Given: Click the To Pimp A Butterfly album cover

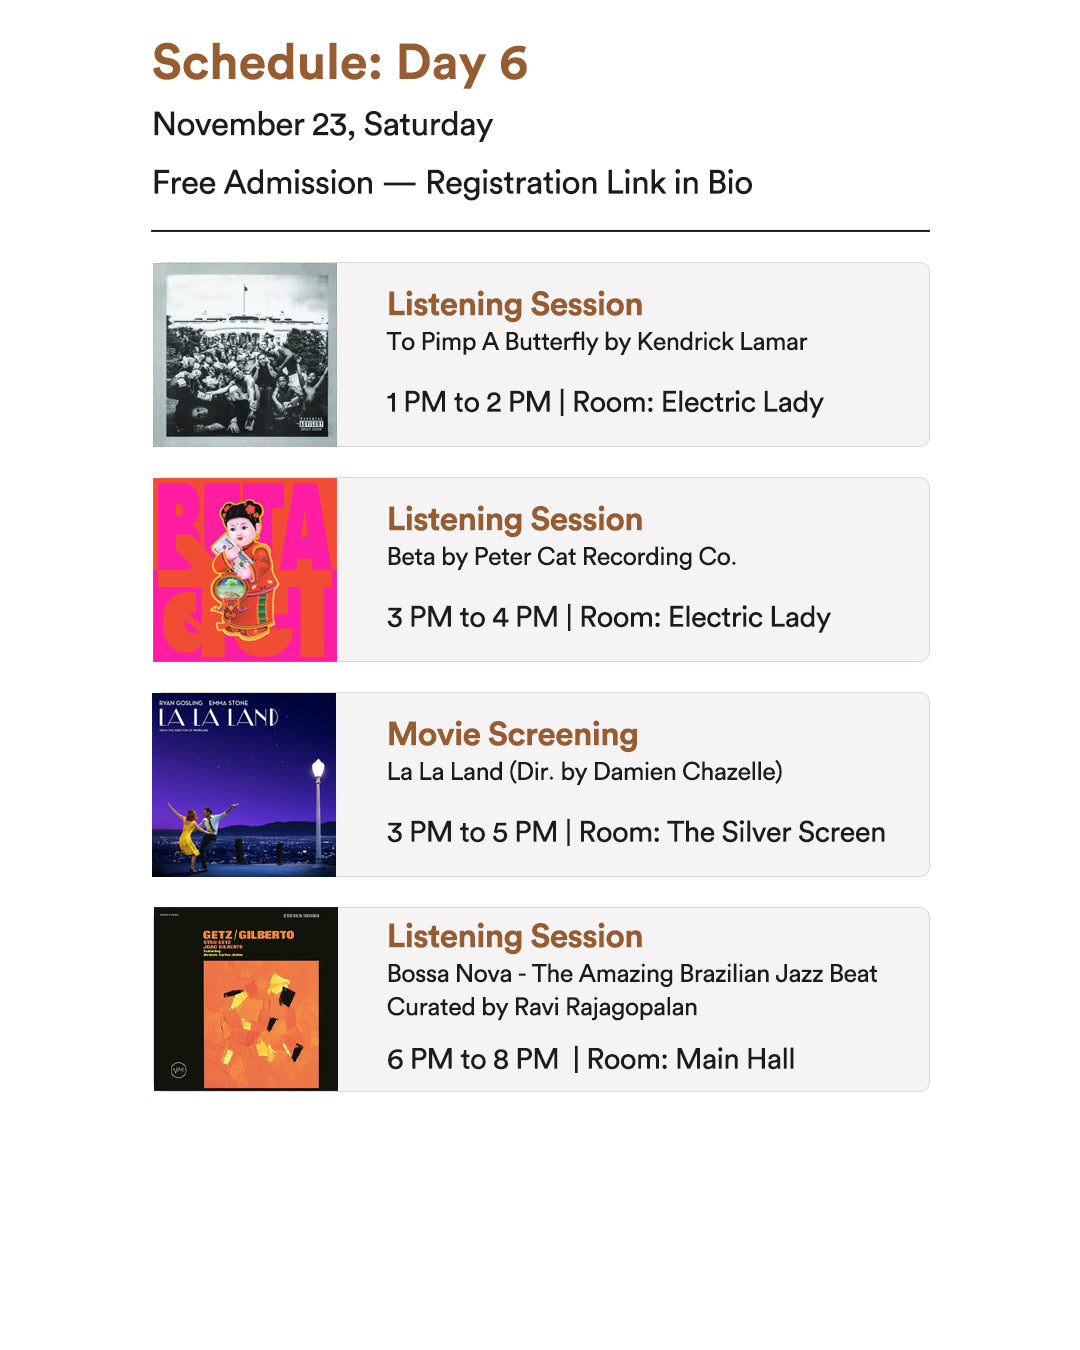Looking at the screenshot, I should pyautogui.click(x=245, y=355).
